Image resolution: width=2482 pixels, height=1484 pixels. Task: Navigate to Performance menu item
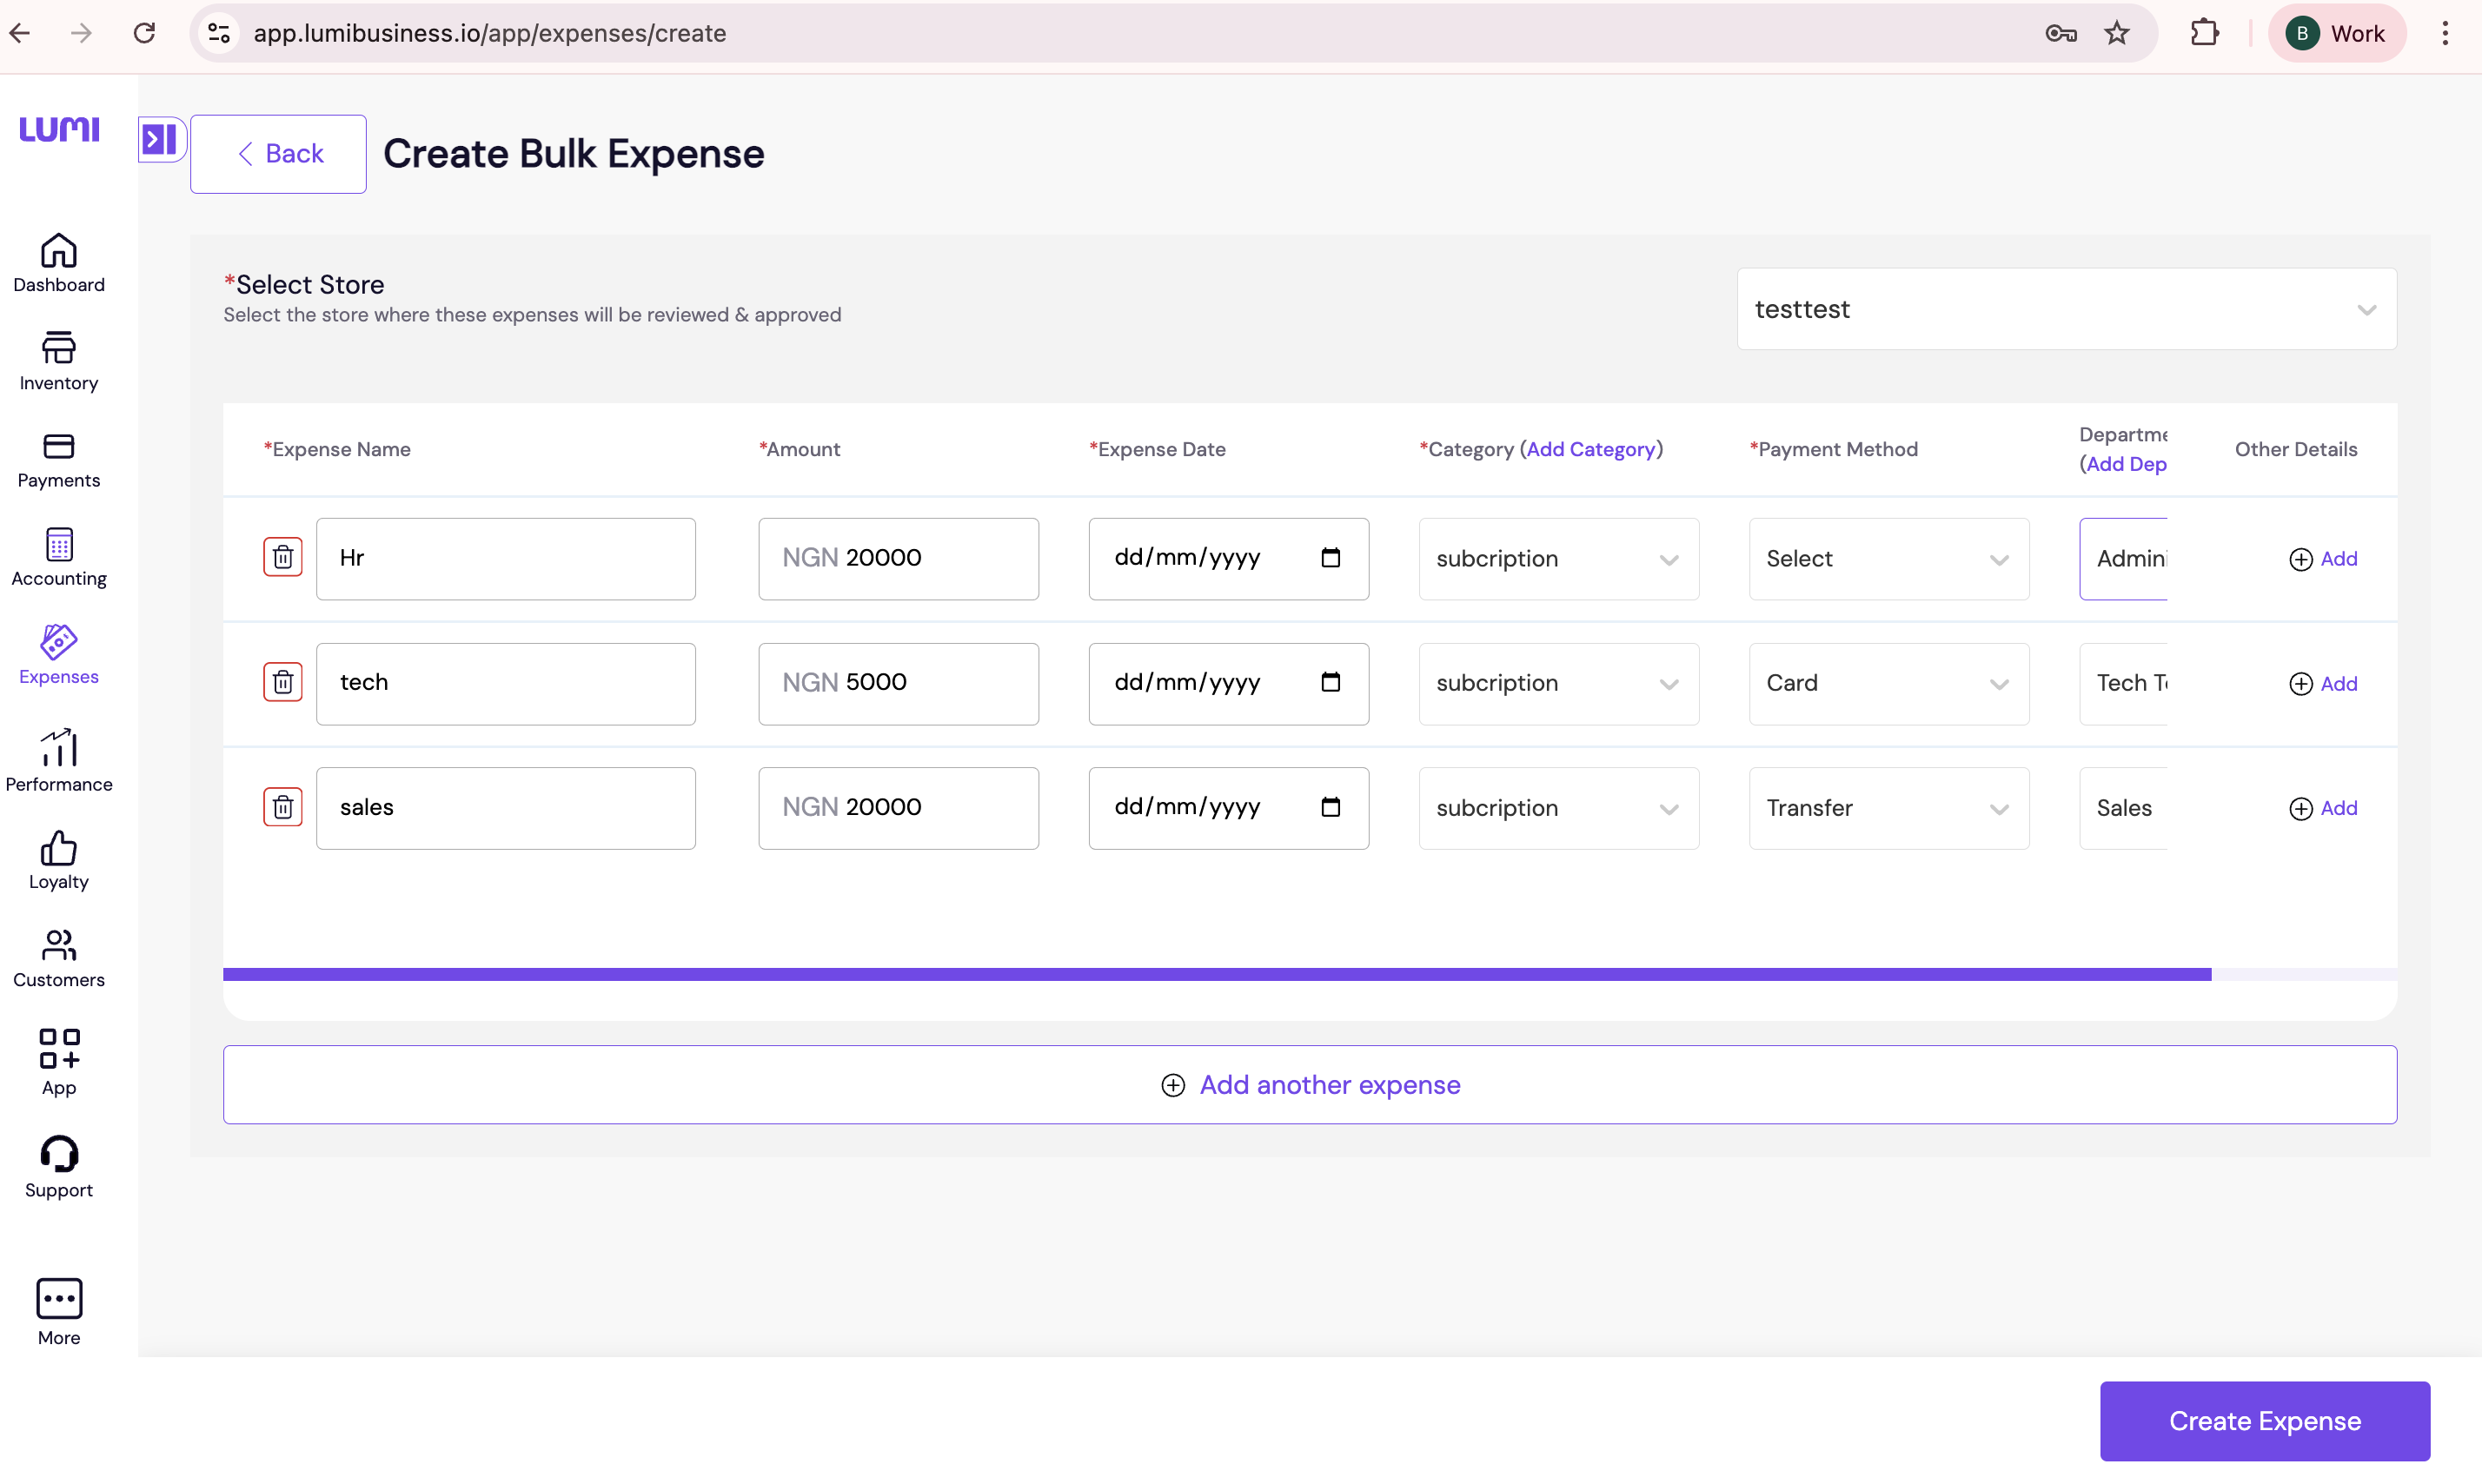[58, 760]
